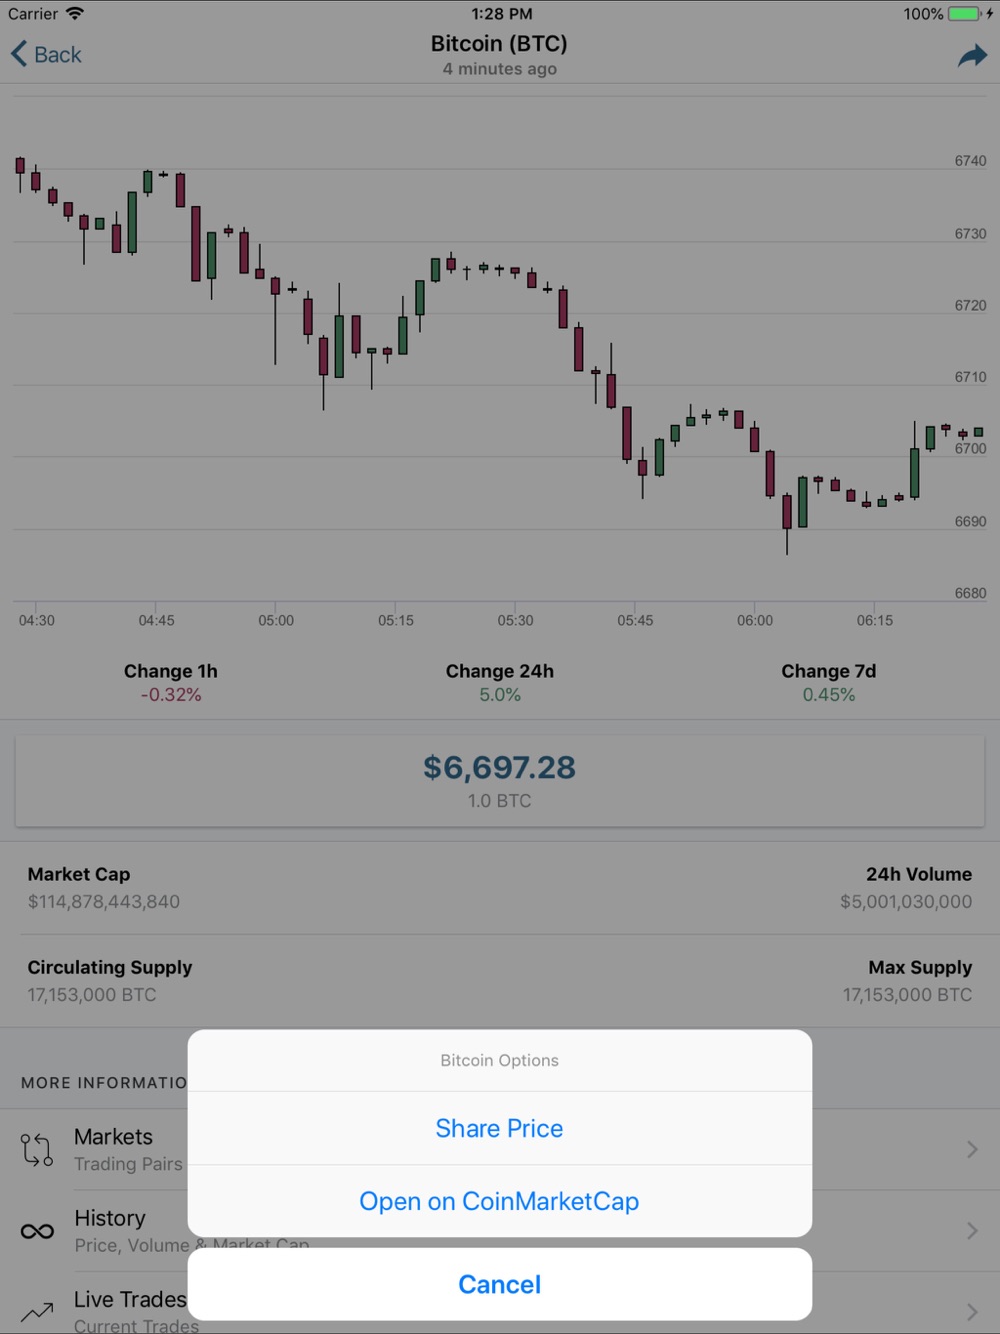Image resolution: width=1000 pixels, height=1334 pixels.
Task: Tap the Change 24h value
Action: pos(500,695)
